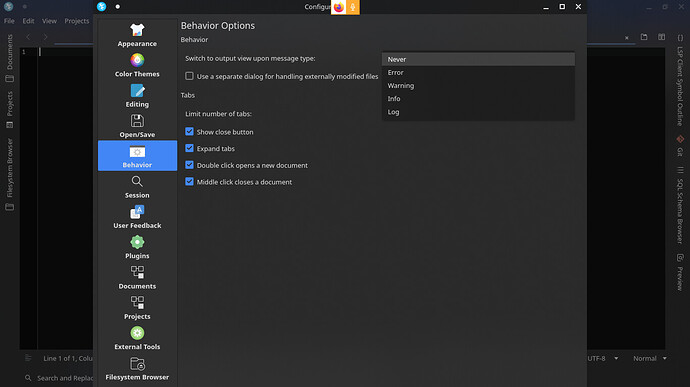This screenshot has height=387, width=690.
Task: Open the Session settings page
Action: point(137,187)
